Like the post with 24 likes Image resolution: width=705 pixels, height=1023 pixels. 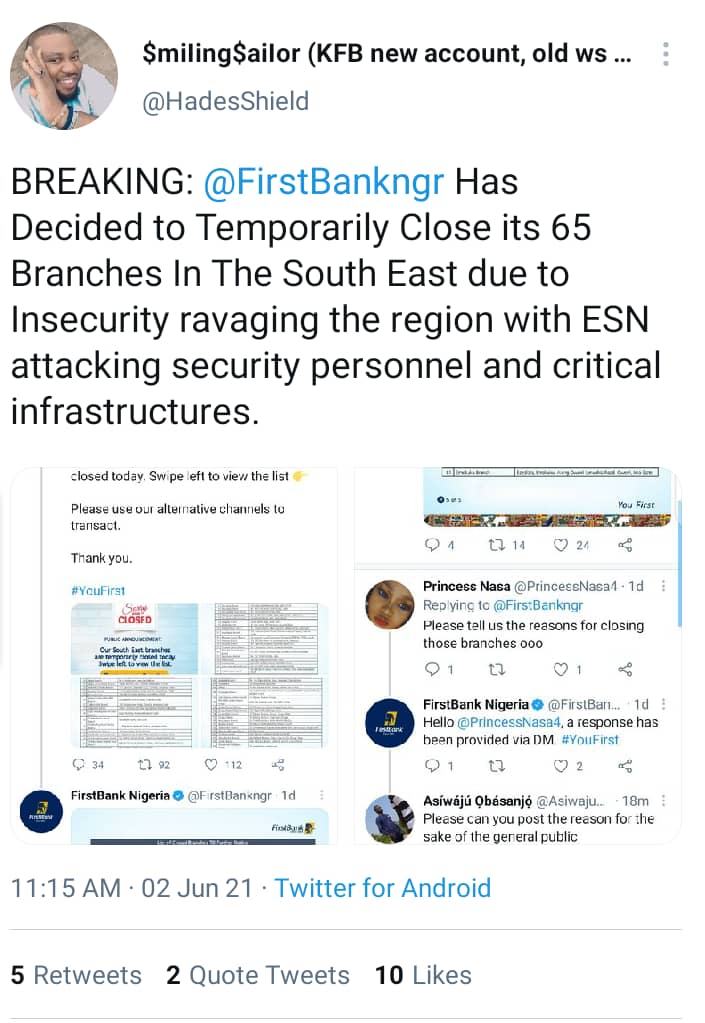click(x=561, y=545)
